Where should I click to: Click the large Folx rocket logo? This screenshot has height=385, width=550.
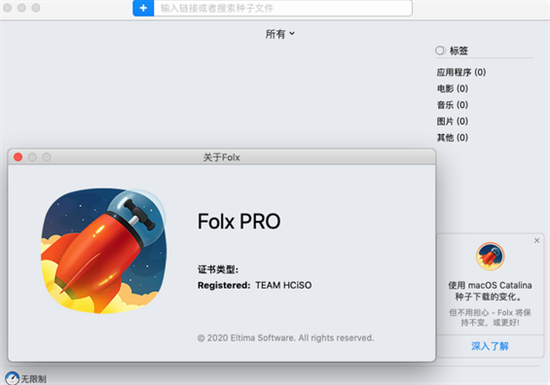(x=104, y=250)
